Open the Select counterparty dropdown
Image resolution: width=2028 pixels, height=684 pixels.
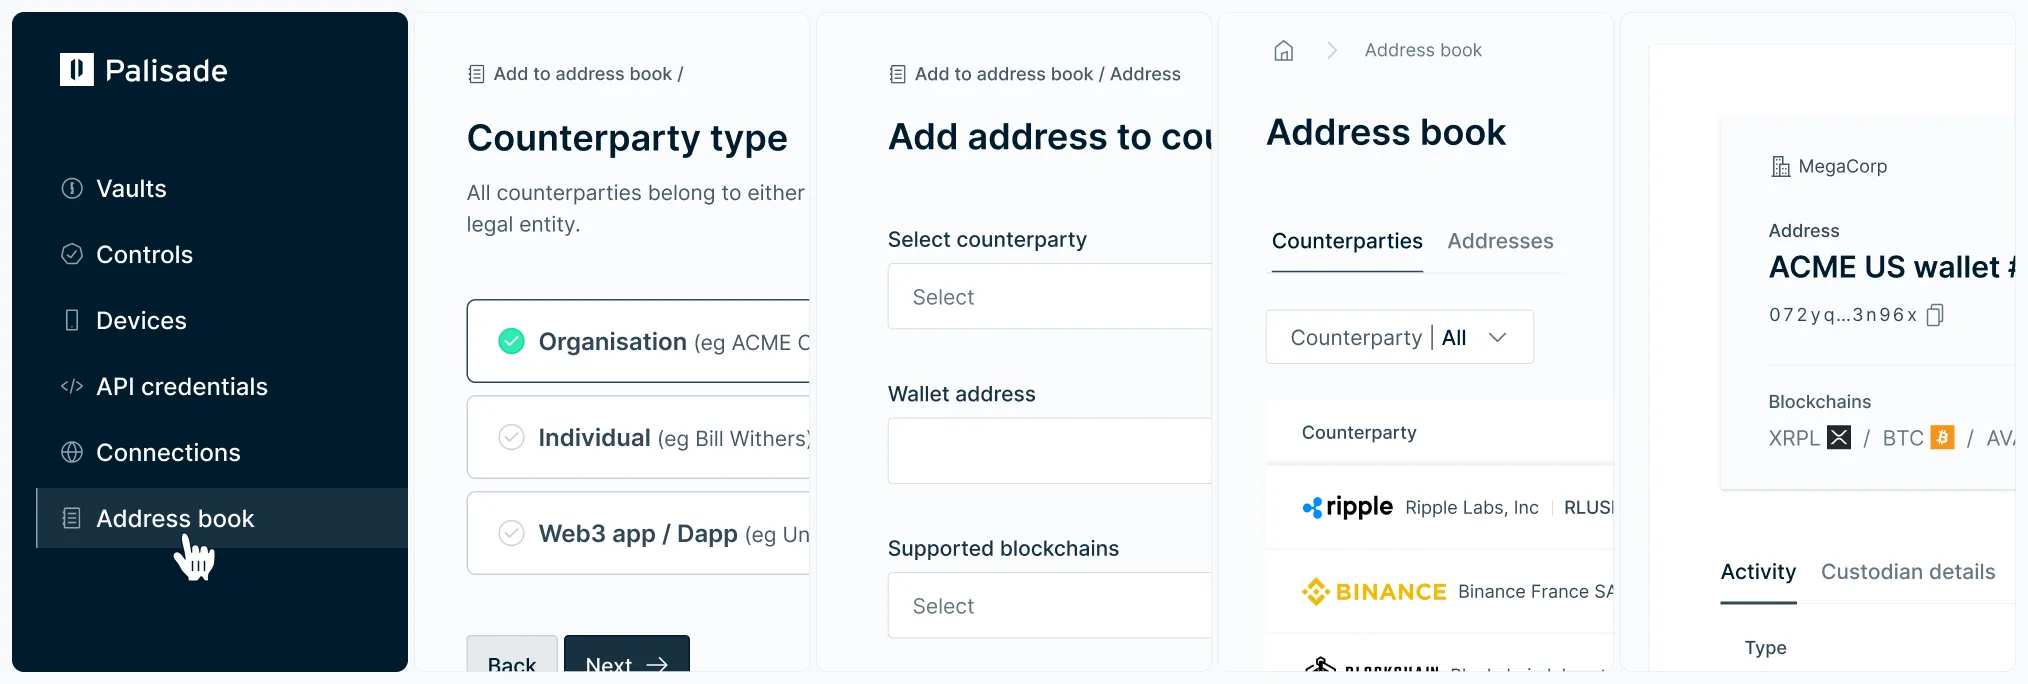[1049, 297]
